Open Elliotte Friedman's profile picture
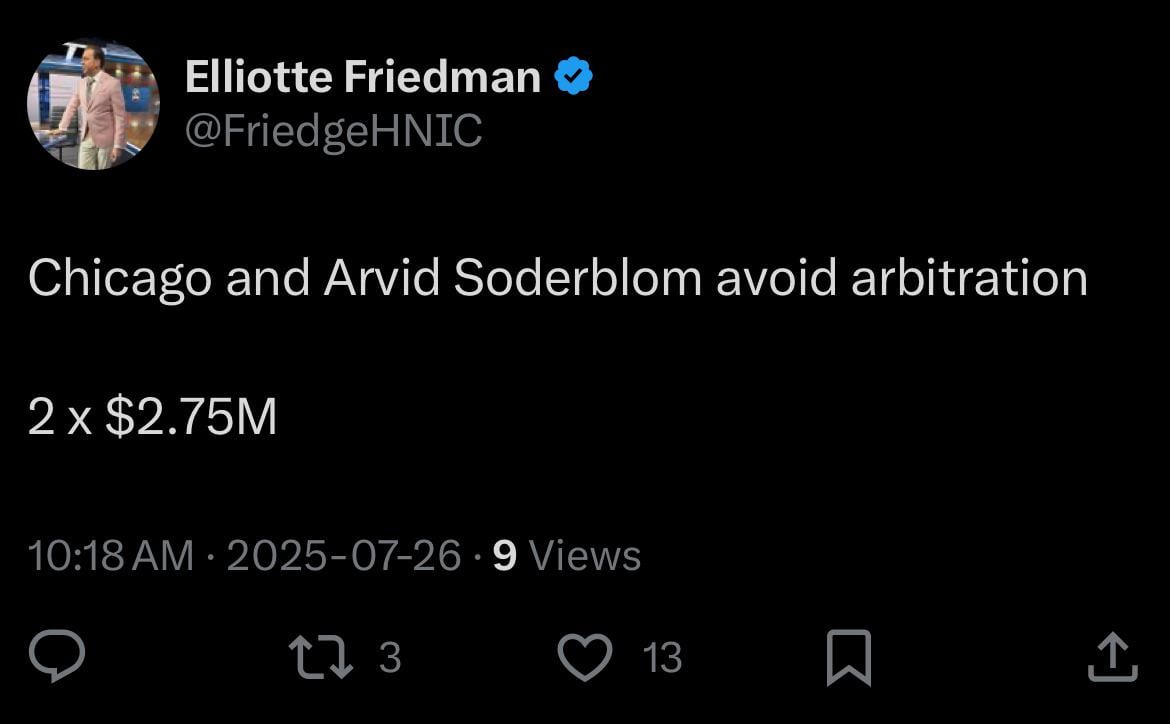 click(x=92, y=103)
